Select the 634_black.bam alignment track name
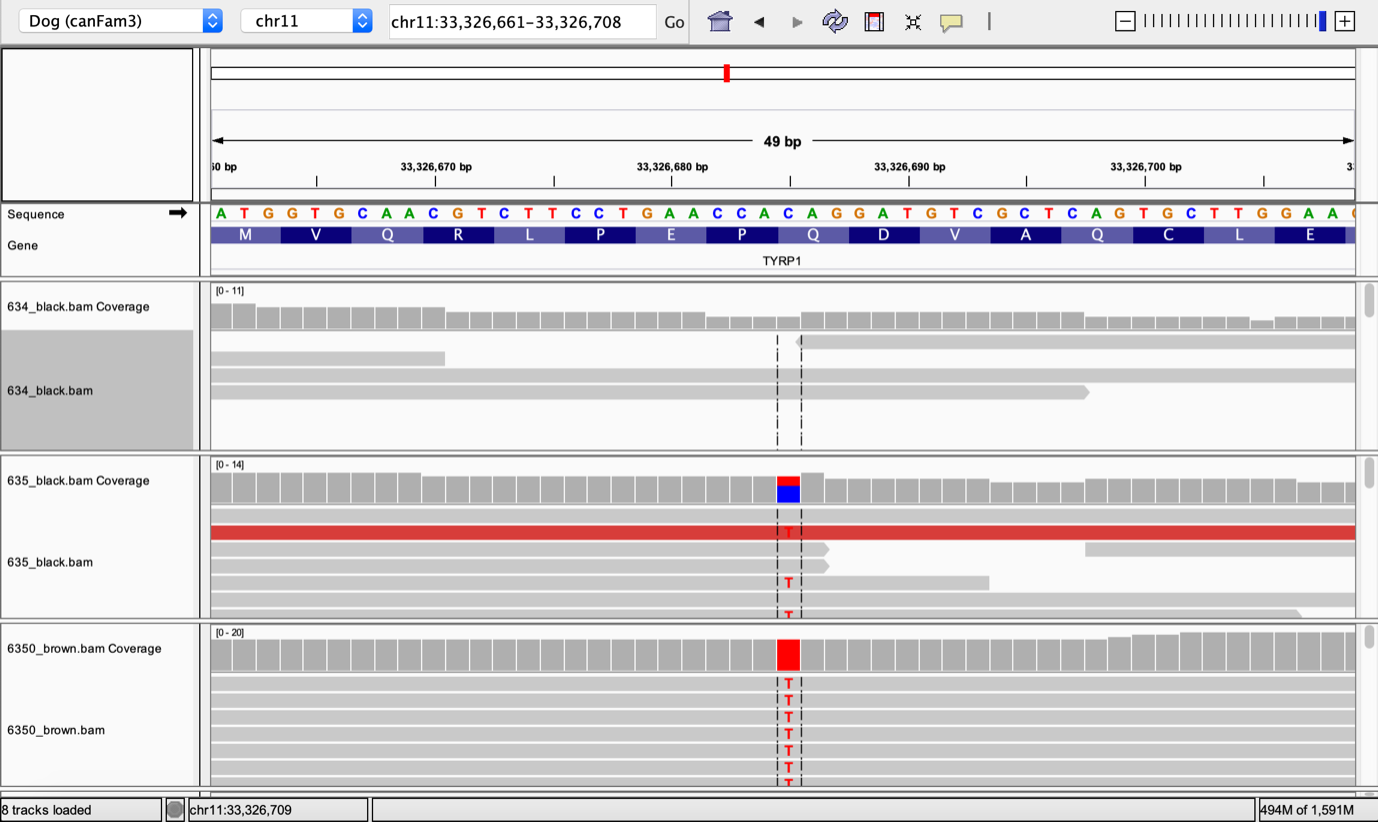Viewport: 1381px width, 825px height. click(50, 391)
